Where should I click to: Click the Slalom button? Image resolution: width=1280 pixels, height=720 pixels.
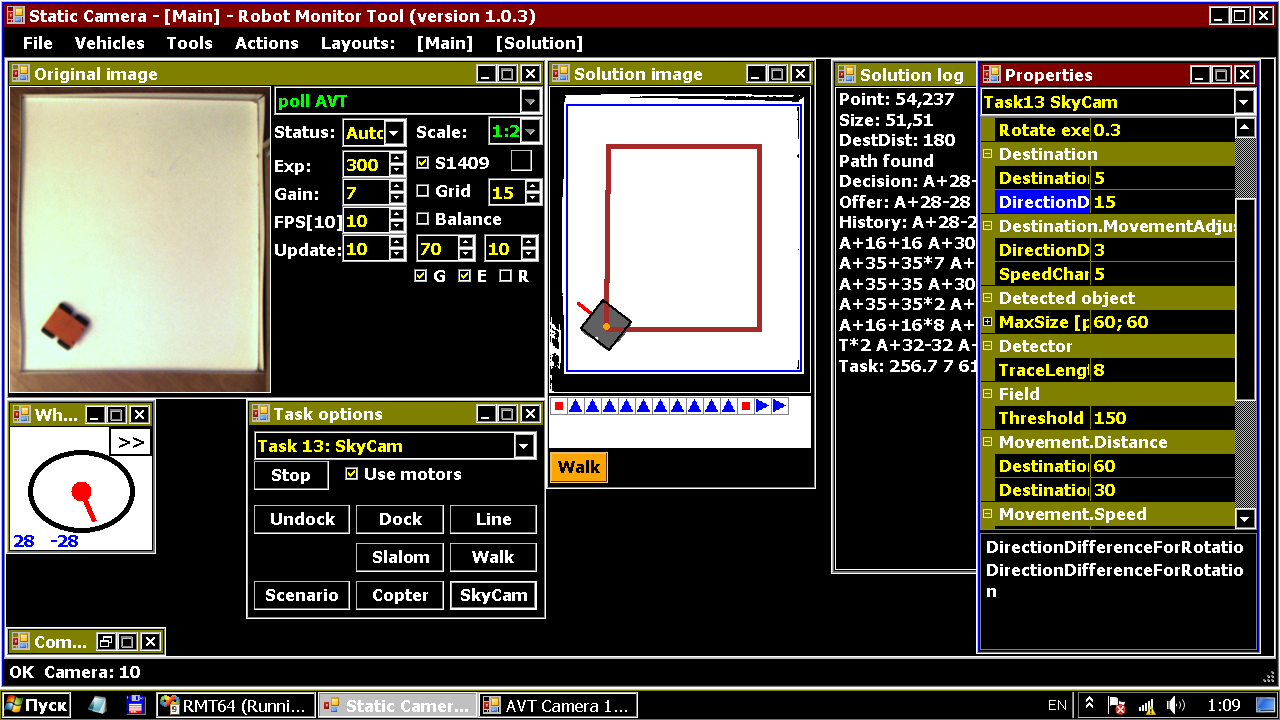coord(401,557)
